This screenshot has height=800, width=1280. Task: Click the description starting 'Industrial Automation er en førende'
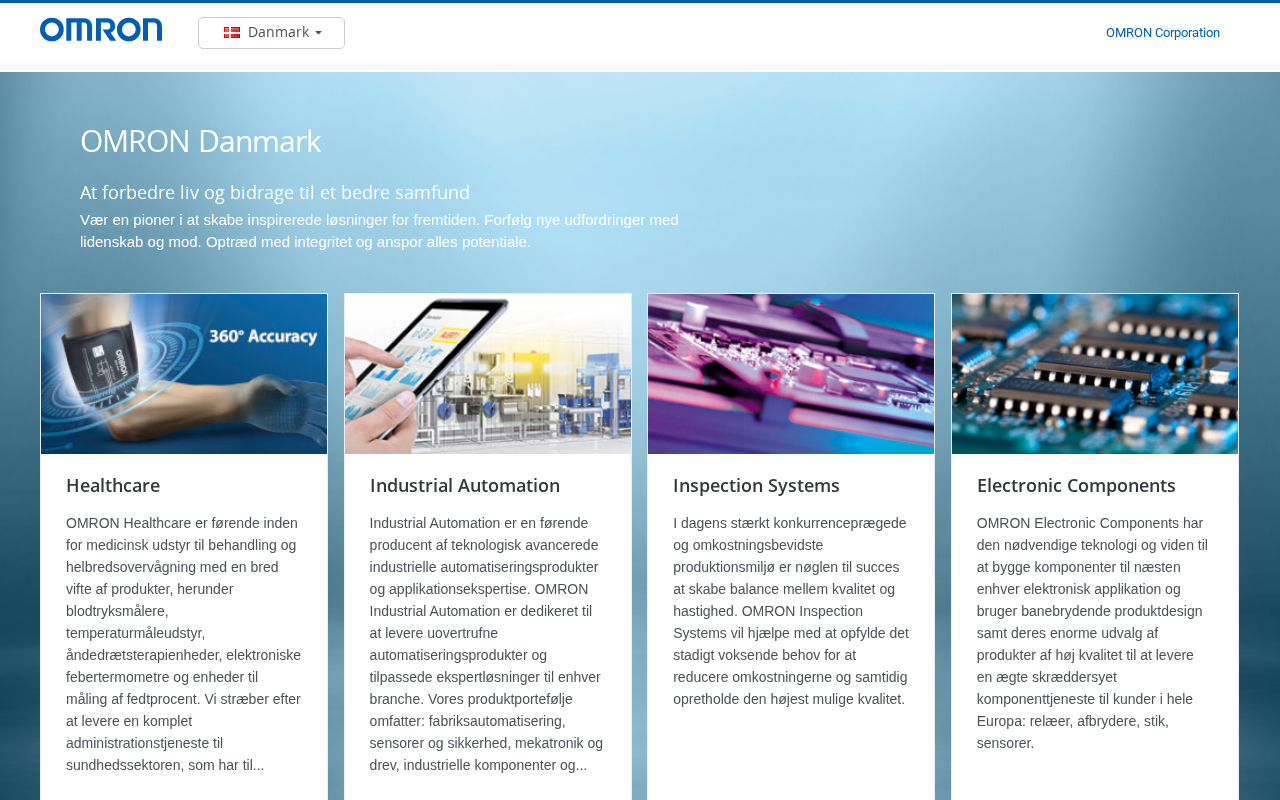tap(487, 644)
